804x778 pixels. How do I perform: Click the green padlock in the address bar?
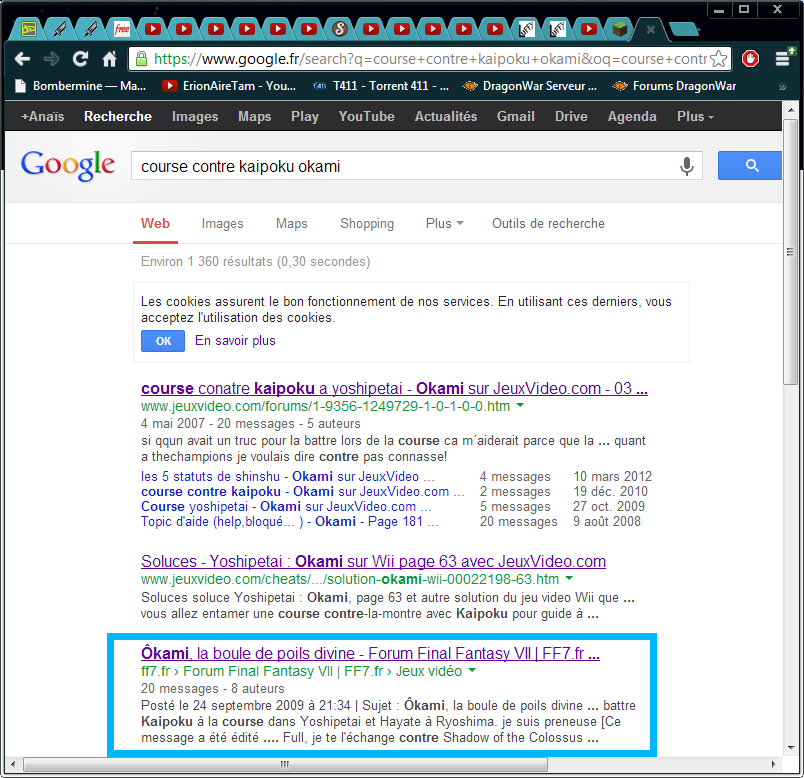click(x=142, y=59)
